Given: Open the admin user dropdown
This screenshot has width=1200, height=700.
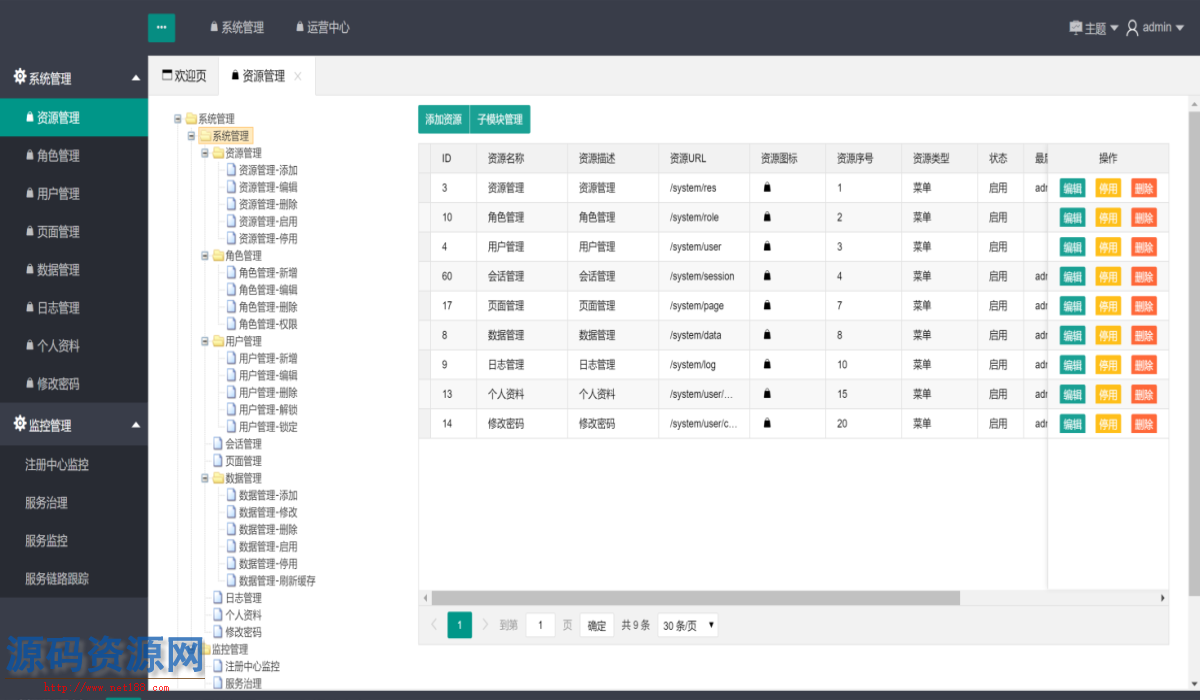Looking at the screenshot, I should click(x=1155, y=28).
